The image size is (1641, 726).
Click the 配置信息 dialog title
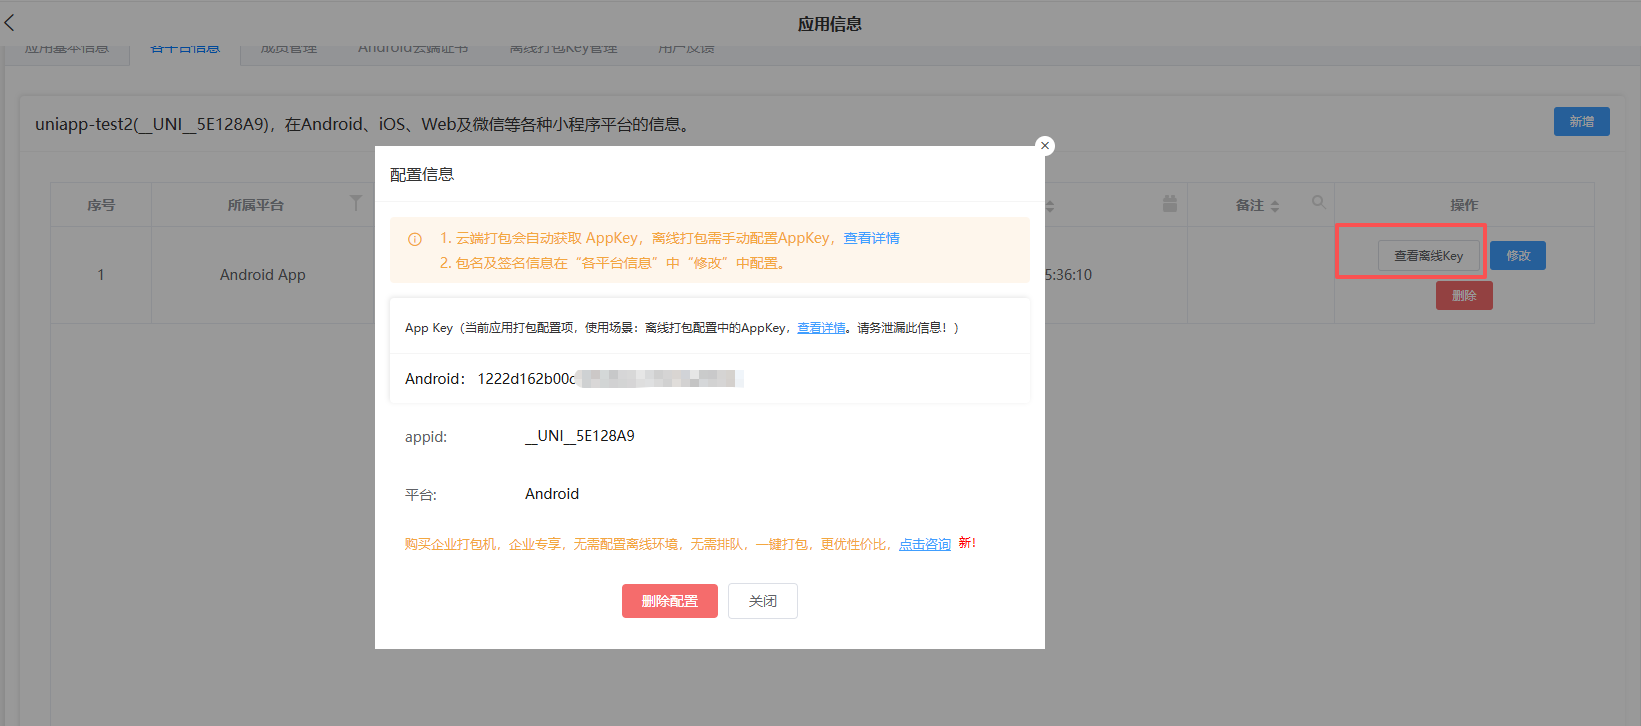click(x=422, y=175)
